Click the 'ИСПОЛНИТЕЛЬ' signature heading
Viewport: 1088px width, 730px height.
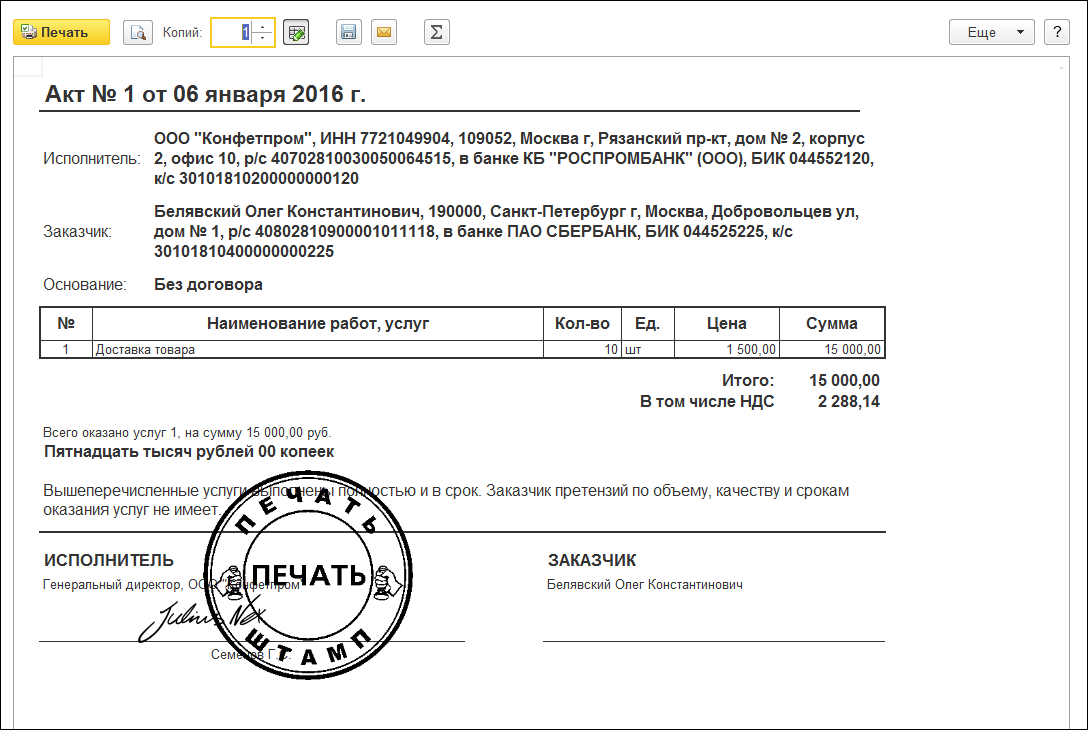click(109, 560)
